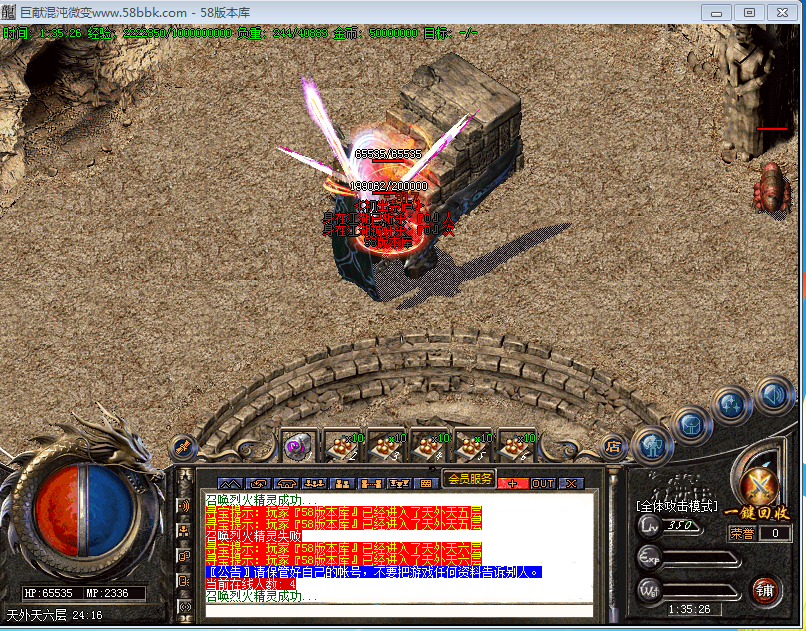
Task: Click the 负重: 244/40883 weight readout
Action: pos(282,33)
